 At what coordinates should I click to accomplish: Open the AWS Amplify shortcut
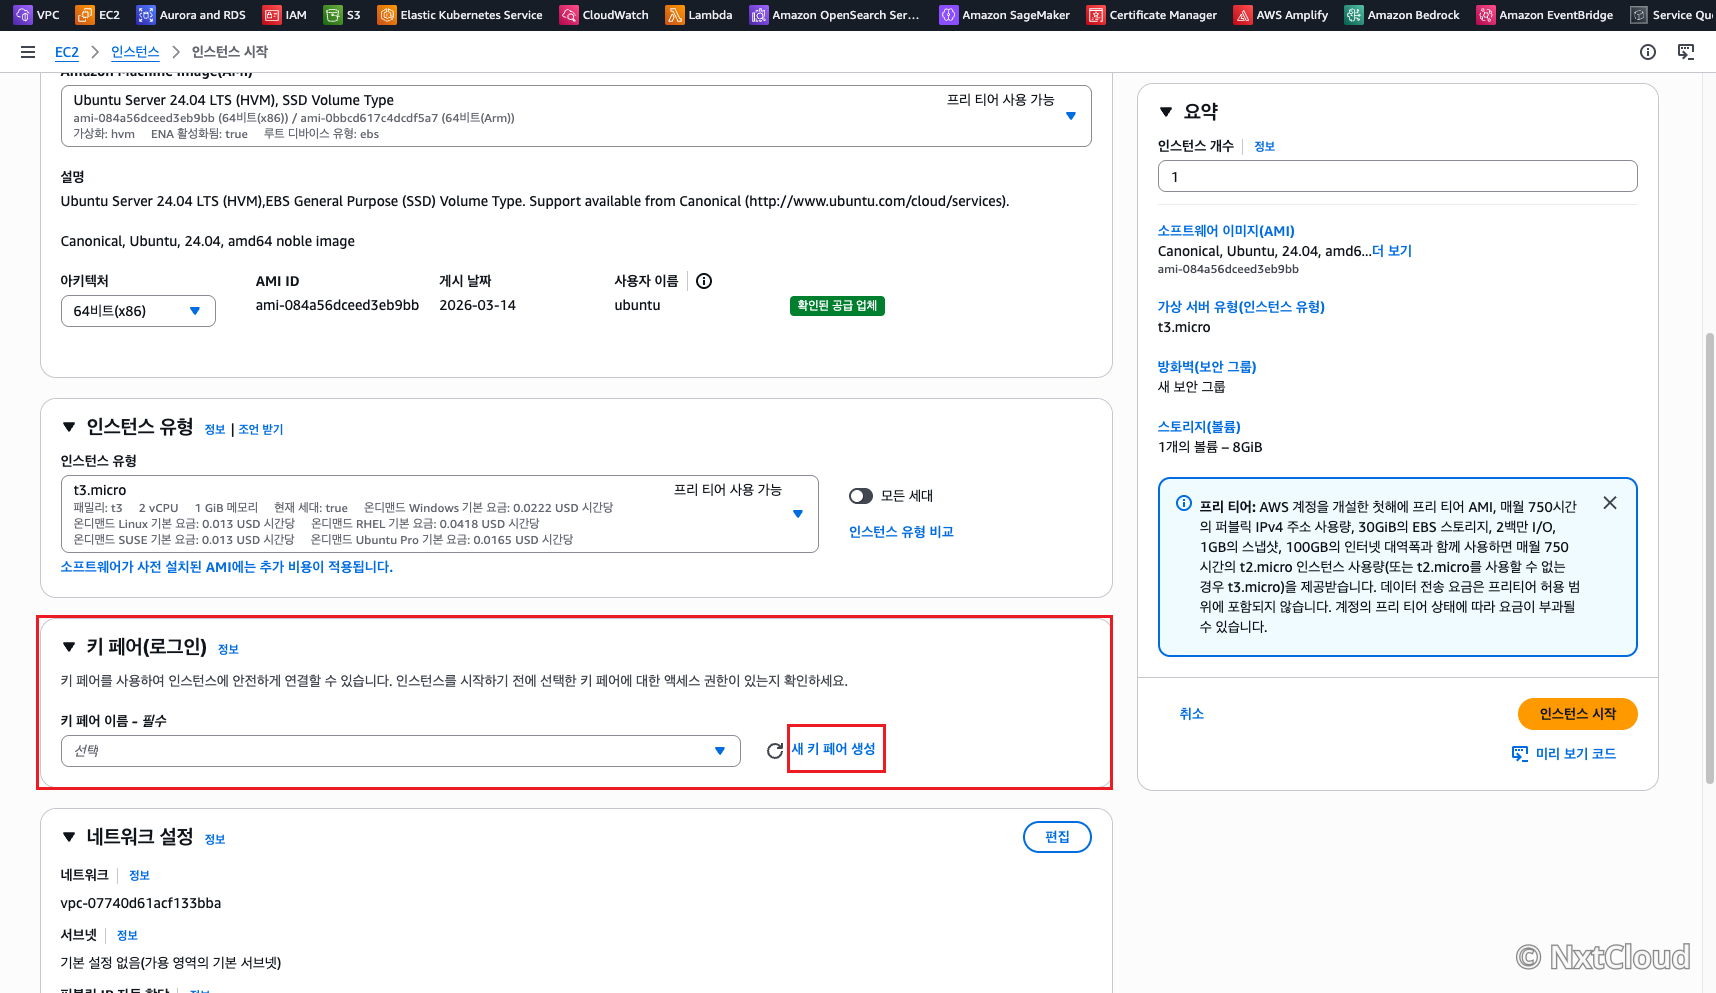1281,15
